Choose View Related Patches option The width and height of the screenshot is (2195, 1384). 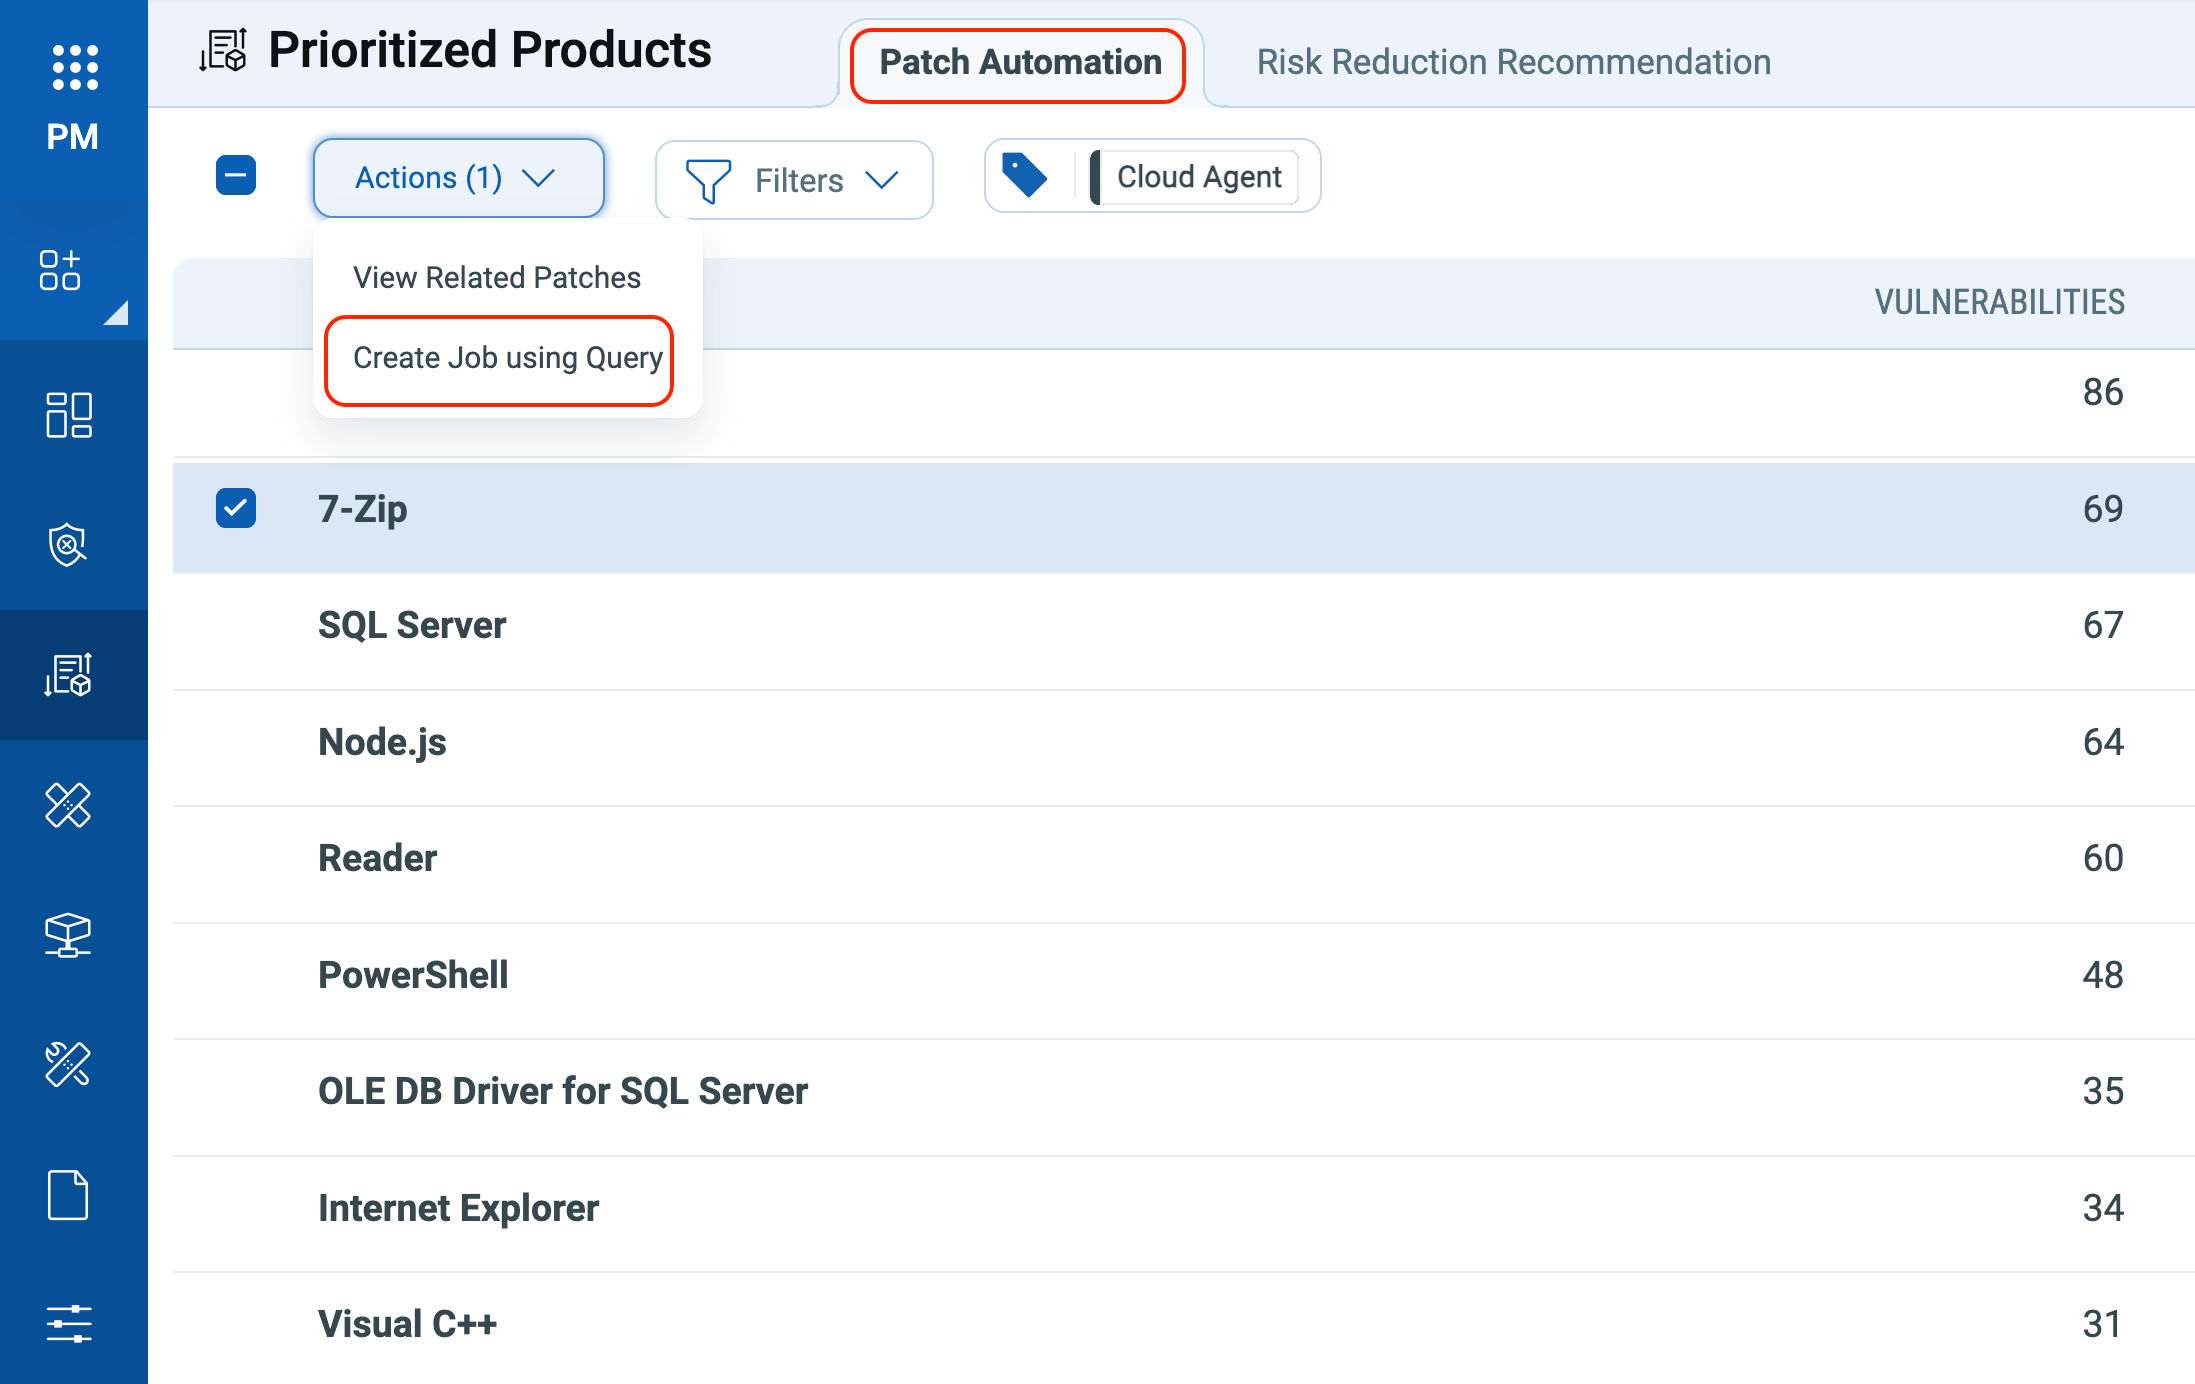496,277
